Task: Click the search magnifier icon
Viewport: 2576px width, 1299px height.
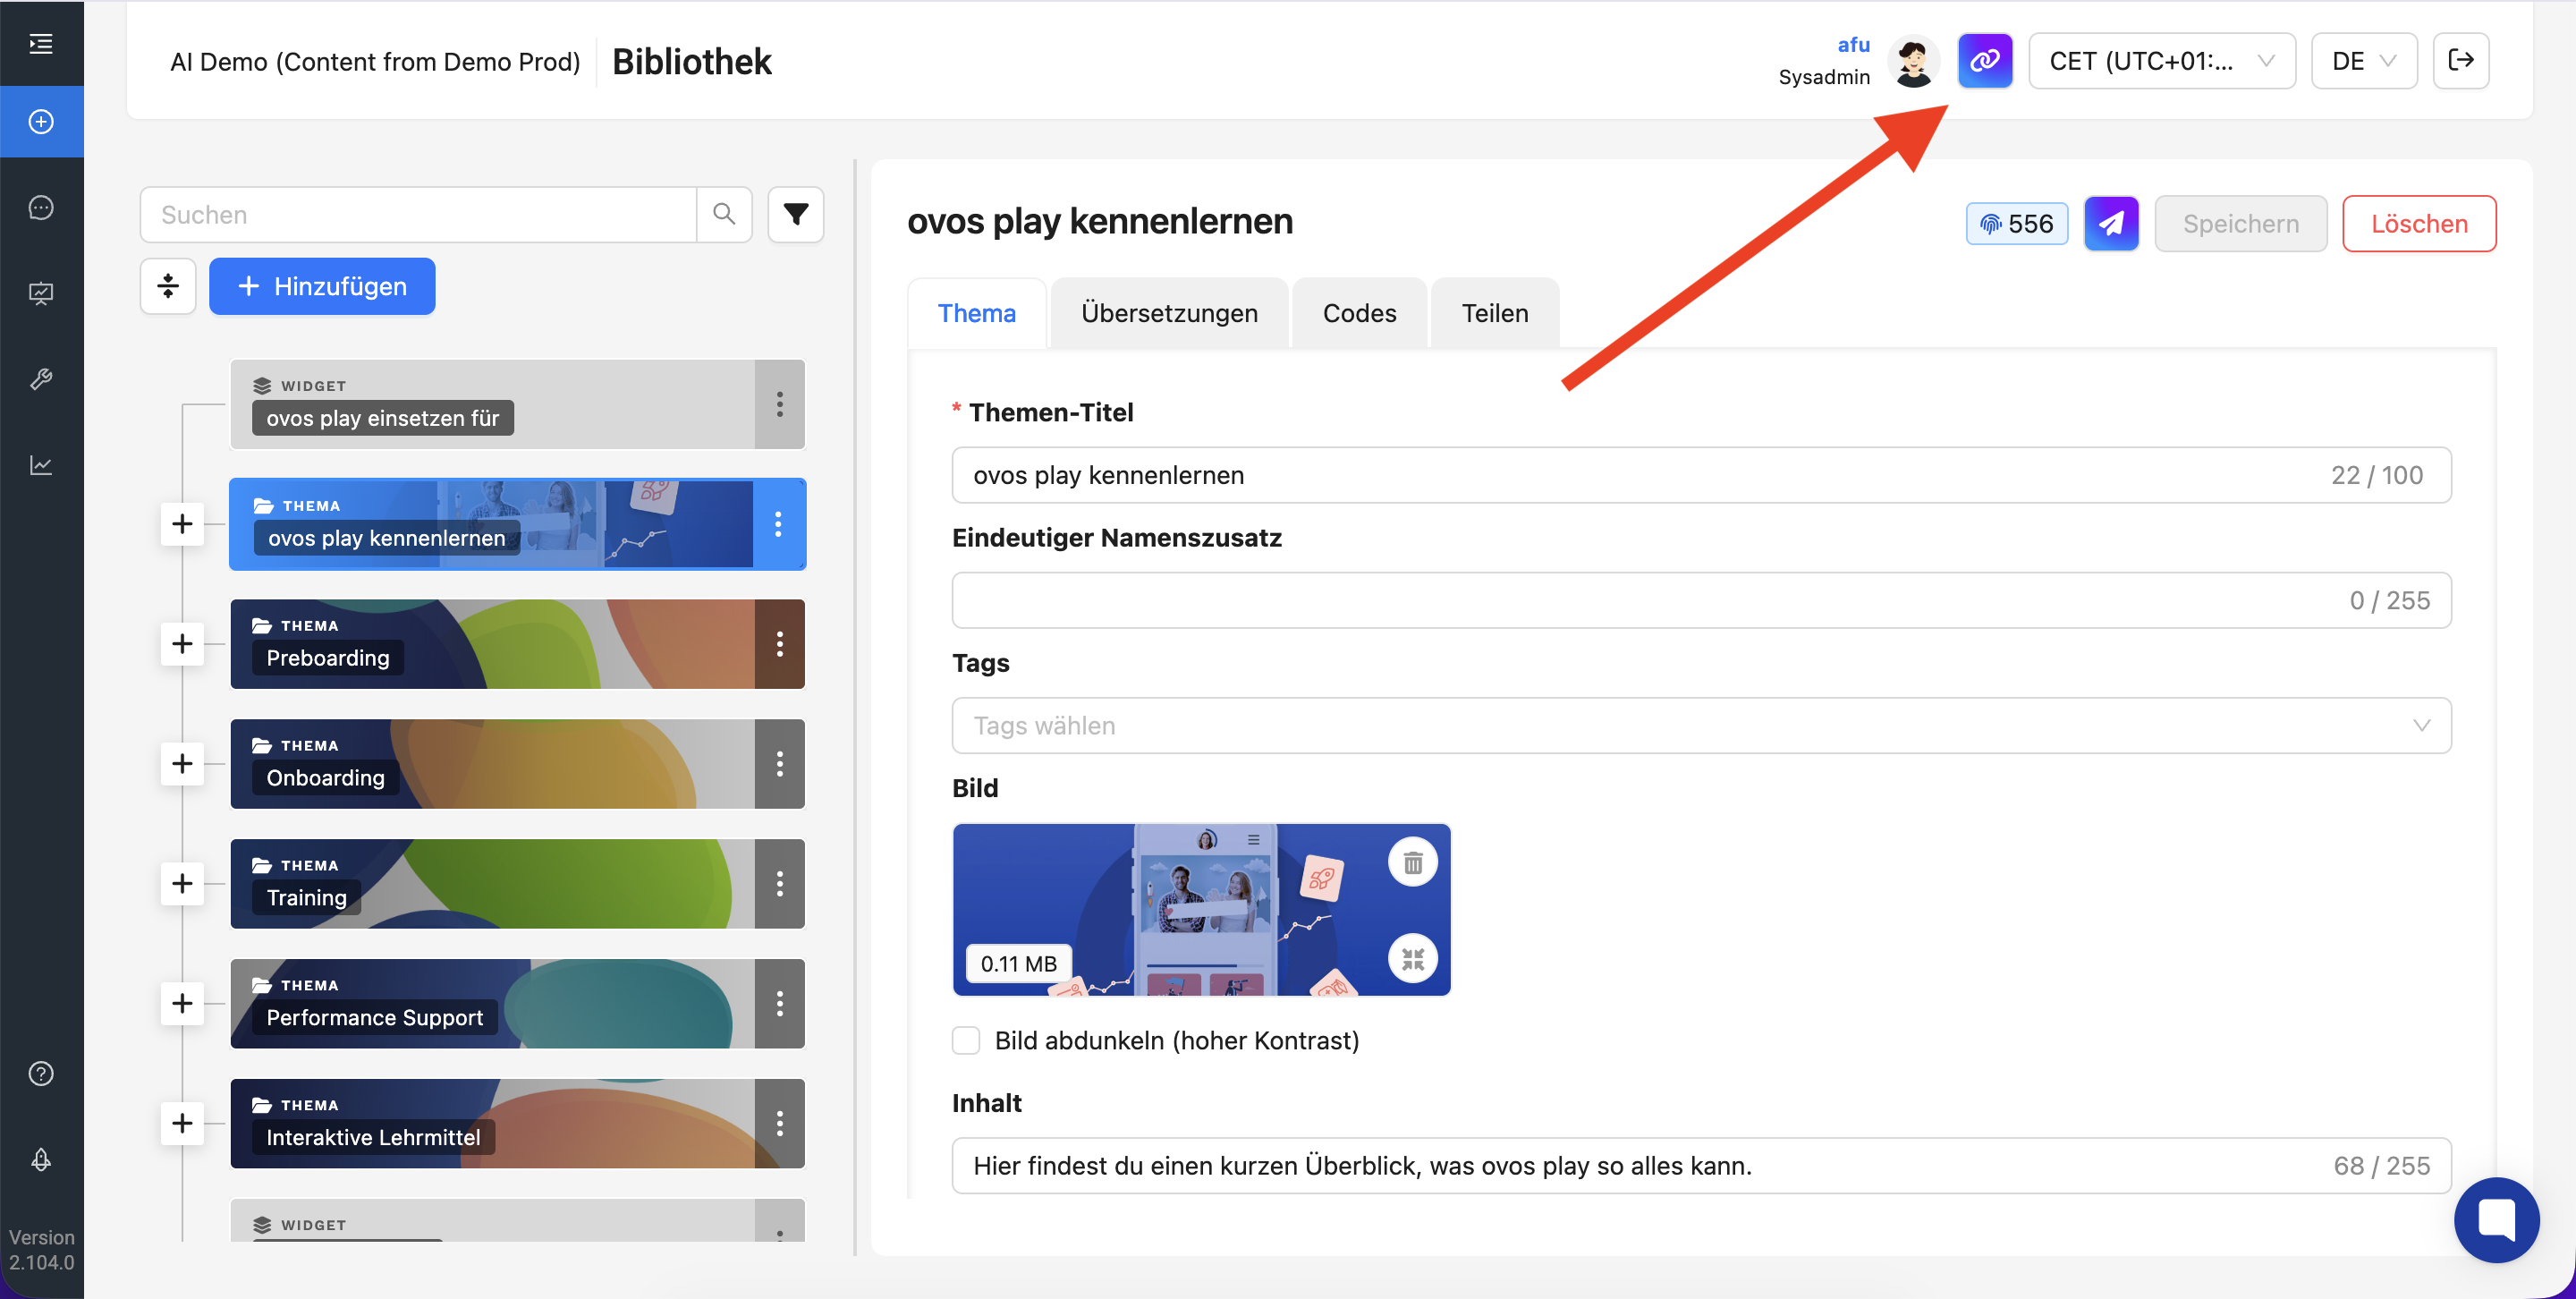Action: click(724, 214)
